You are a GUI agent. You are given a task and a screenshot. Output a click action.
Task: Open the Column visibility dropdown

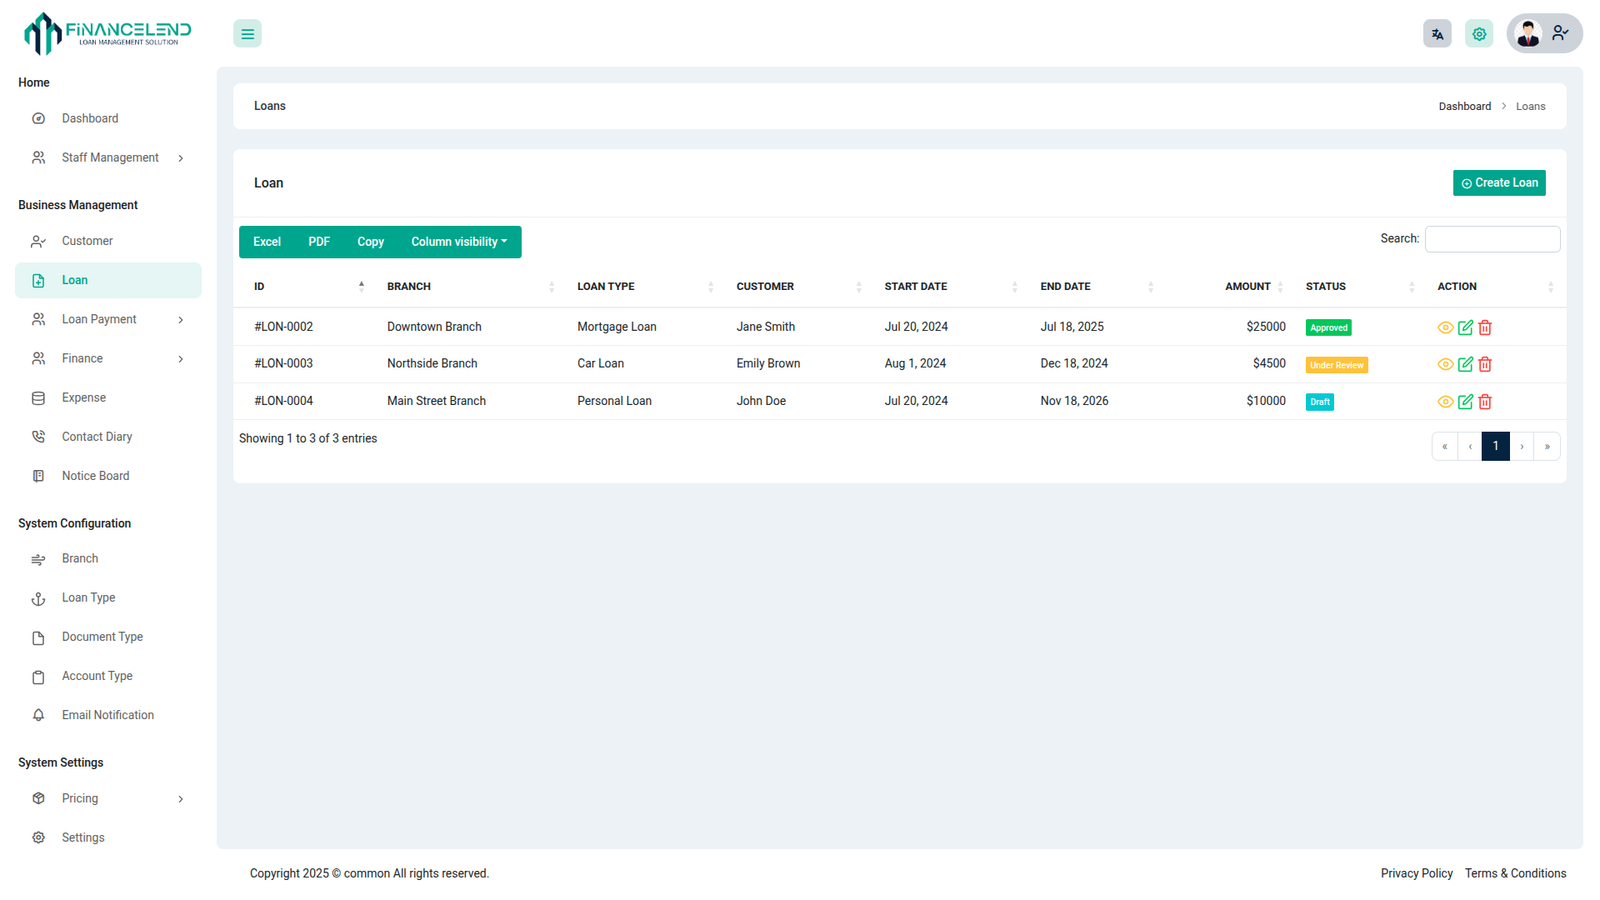point(459,242)
